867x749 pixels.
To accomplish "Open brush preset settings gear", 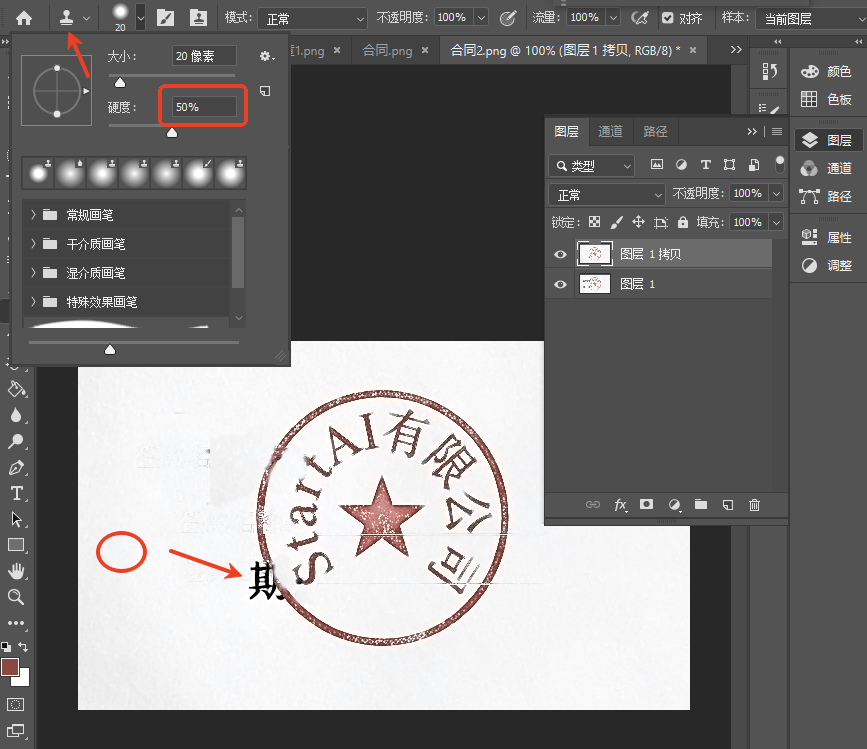I will pos(267,56).
